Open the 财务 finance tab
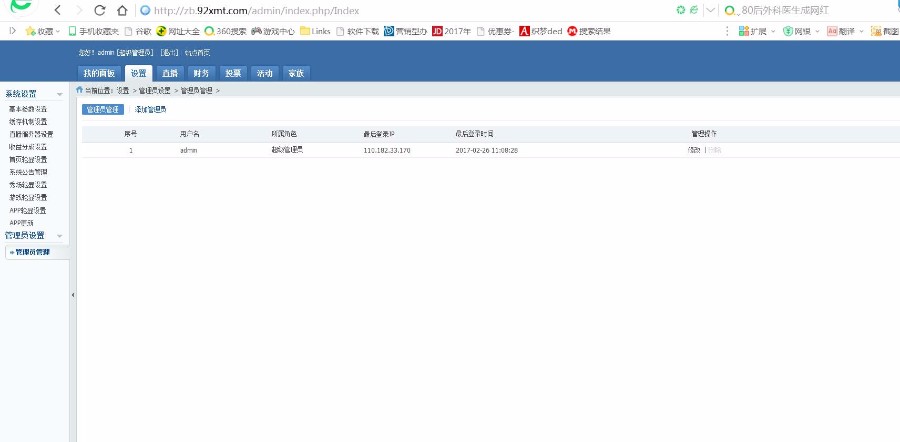Viewport: 900px width, 442px height. pos(201,73)
